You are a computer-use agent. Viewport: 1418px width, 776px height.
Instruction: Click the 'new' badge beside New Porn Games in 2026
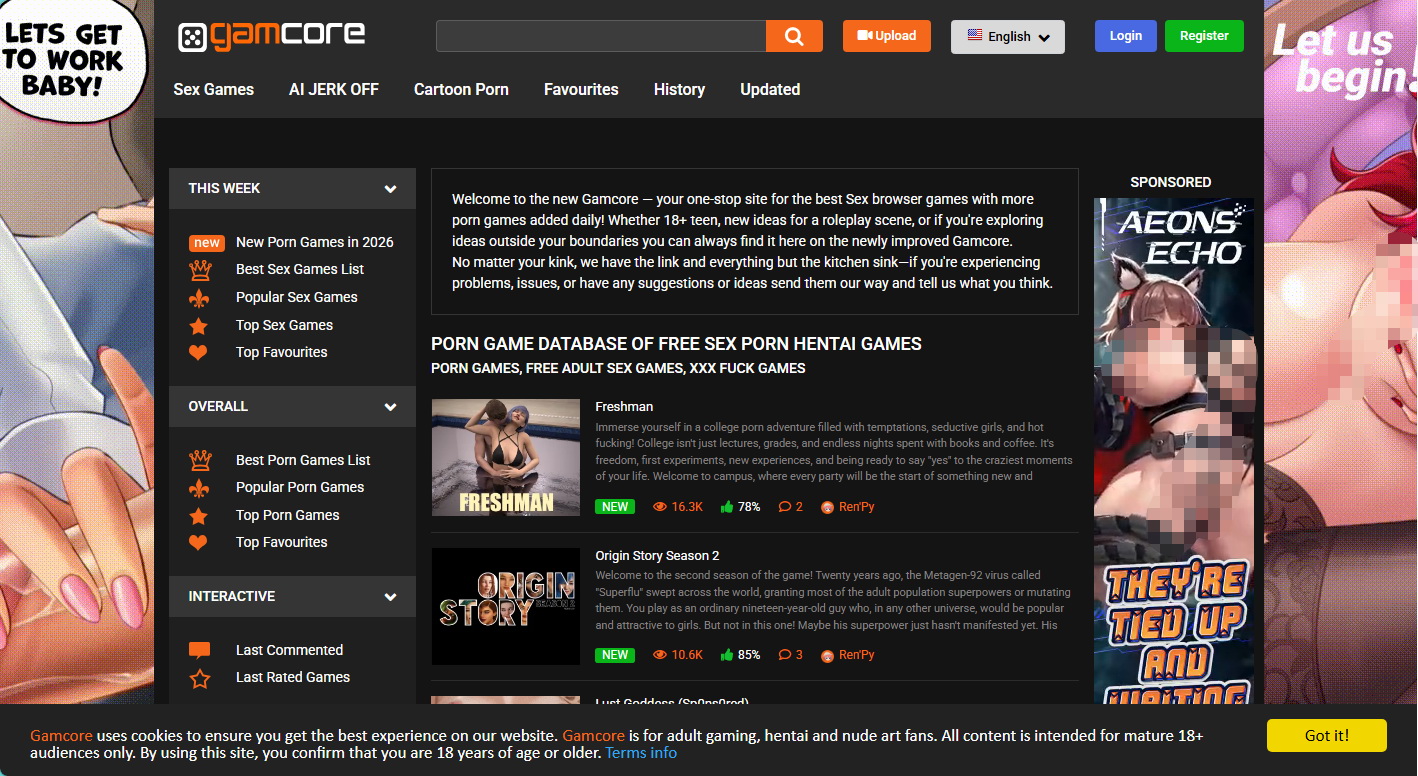207,243
